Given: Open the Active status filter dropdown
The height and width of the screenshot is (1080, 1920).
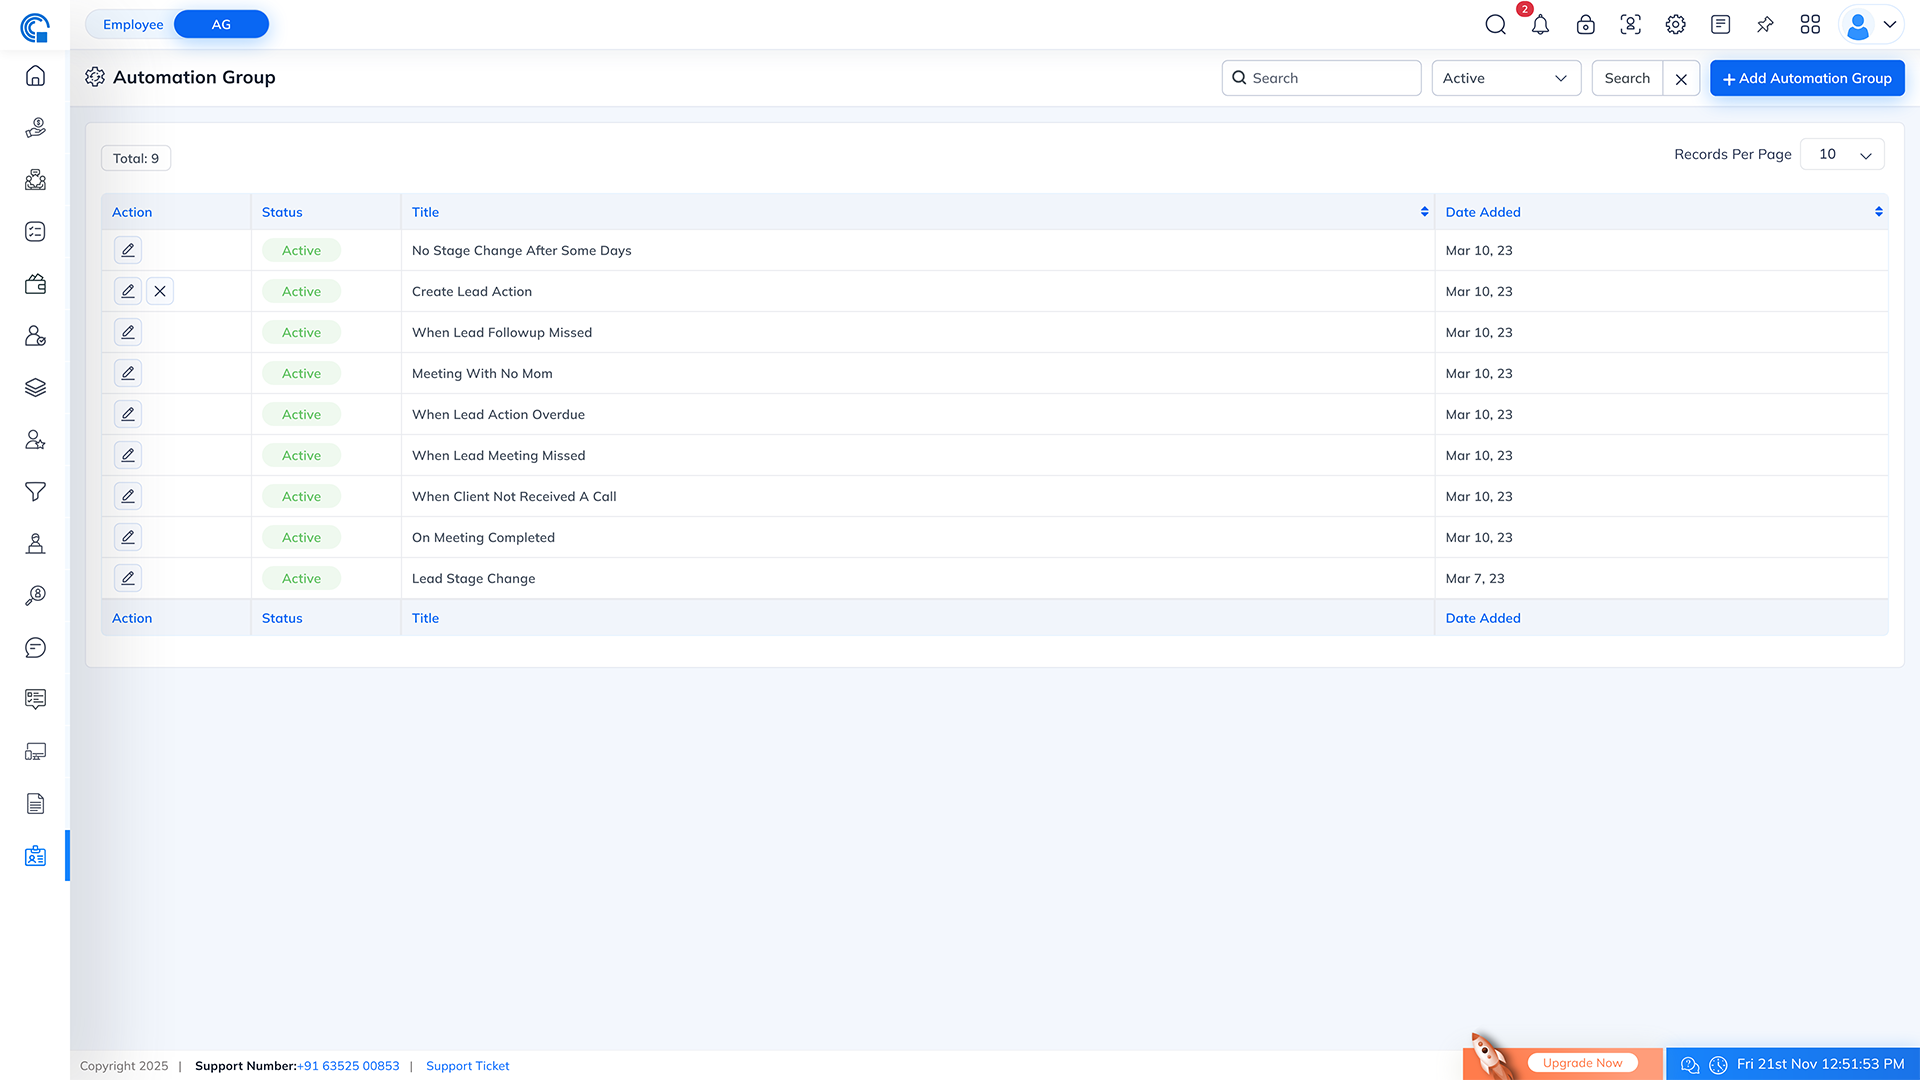Looking at the screenshot, I should coord(1505,78).
